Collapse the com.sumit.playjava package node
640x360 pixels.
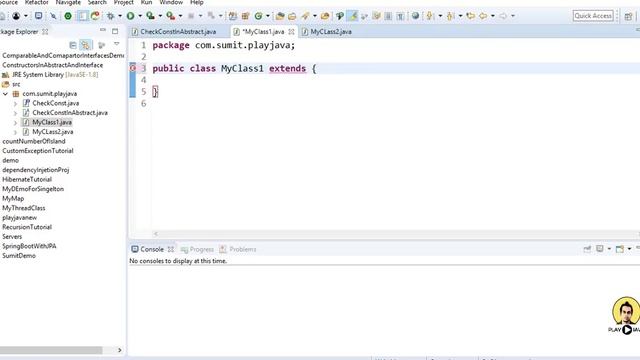coord(5,94)
